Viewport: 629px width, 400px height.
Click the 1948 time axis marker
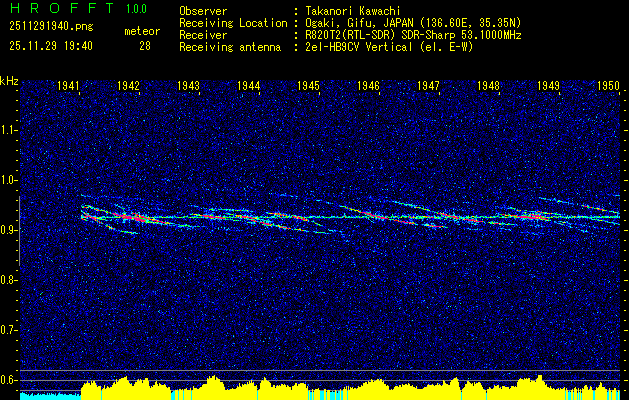coord(488,85)
